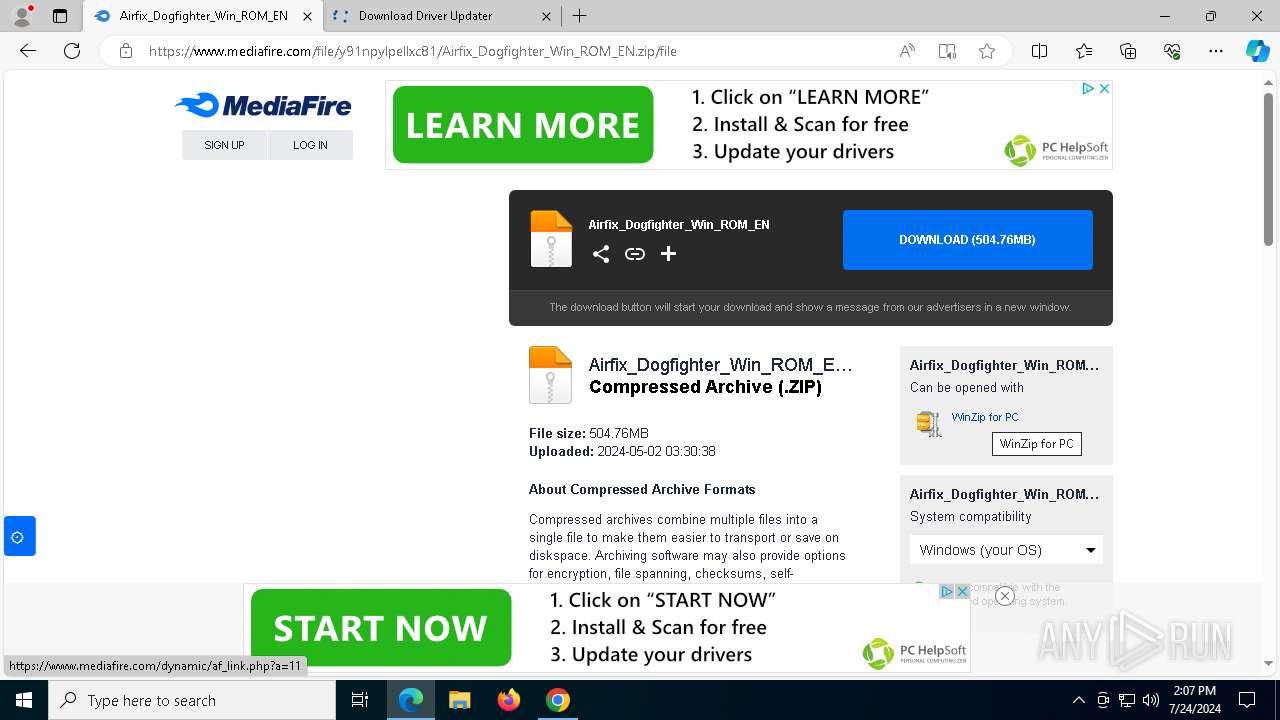
Task: Click the plus icon to save file
Action: pos(669,254)
